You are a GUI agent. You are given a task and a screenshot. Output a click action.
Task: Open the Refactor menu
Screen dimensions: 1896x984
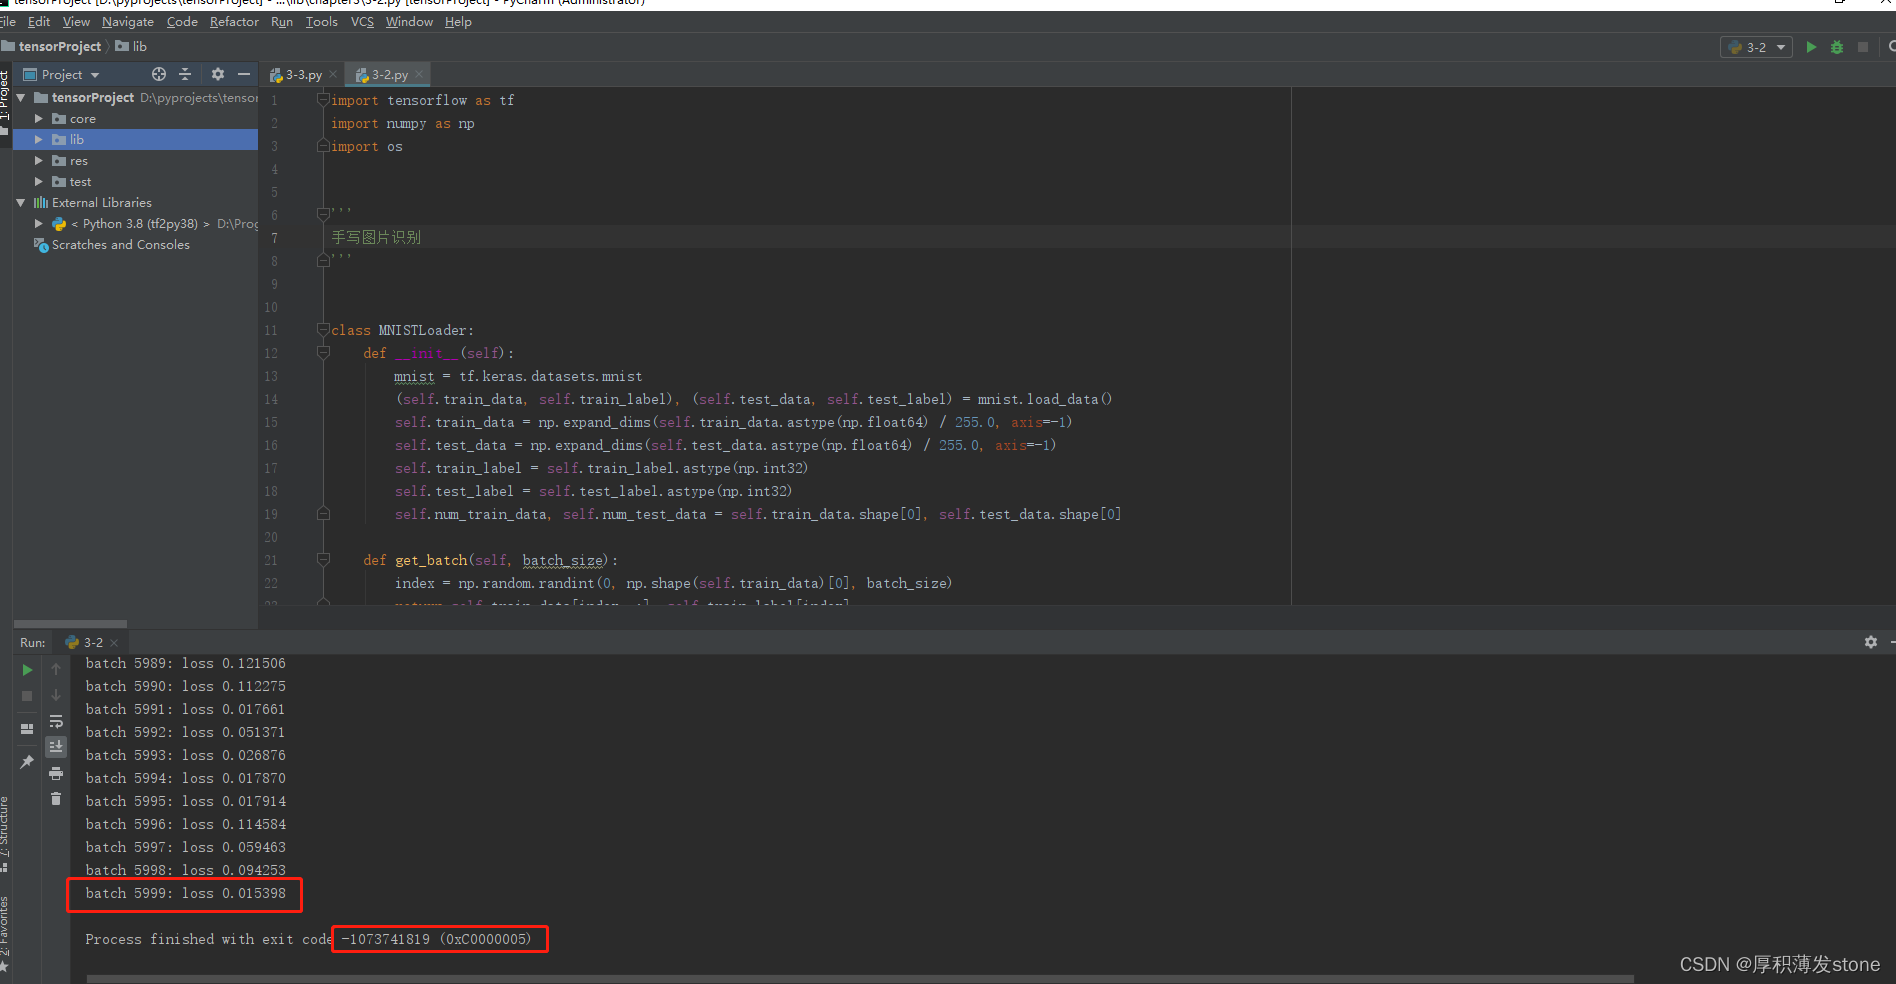tap(234, 21)
